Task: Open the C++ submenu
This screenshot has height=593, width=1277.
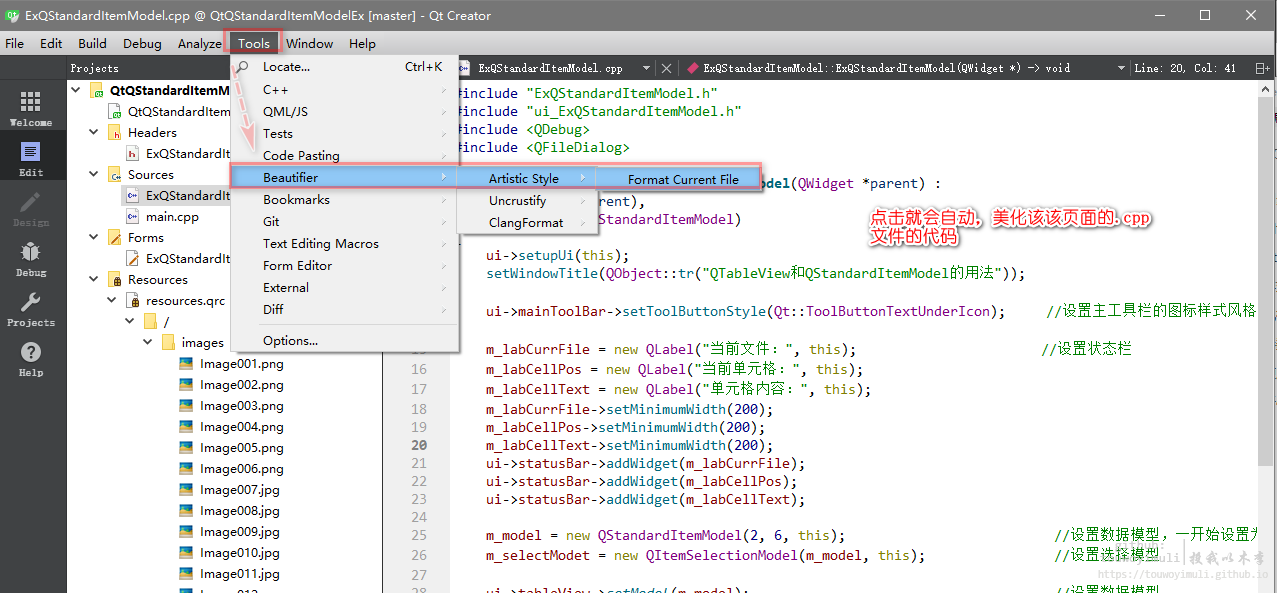Action: (344, 89)
